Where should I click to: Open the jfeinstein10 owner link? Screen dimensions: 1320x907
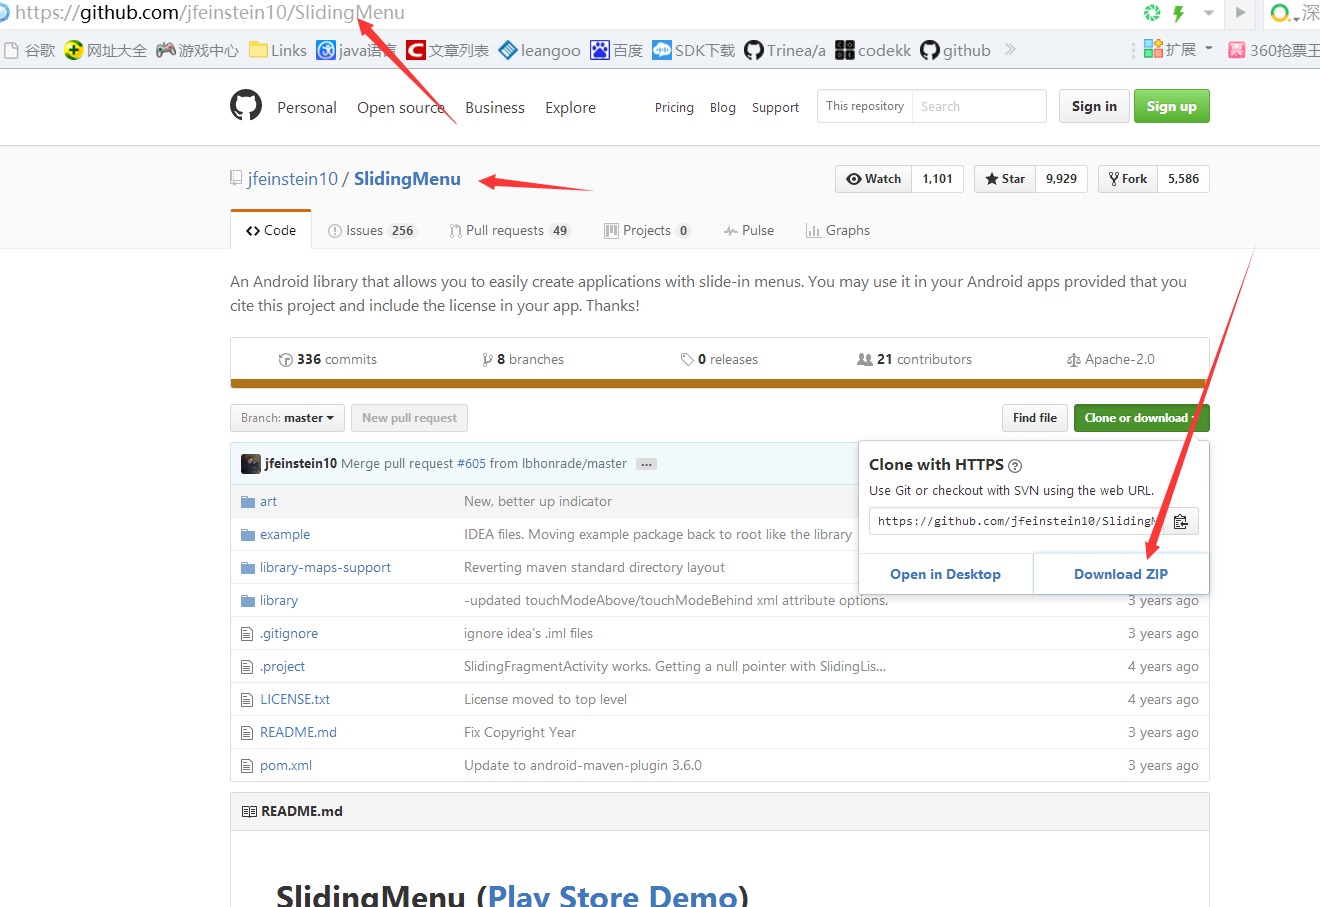click(x=293, y=179)
